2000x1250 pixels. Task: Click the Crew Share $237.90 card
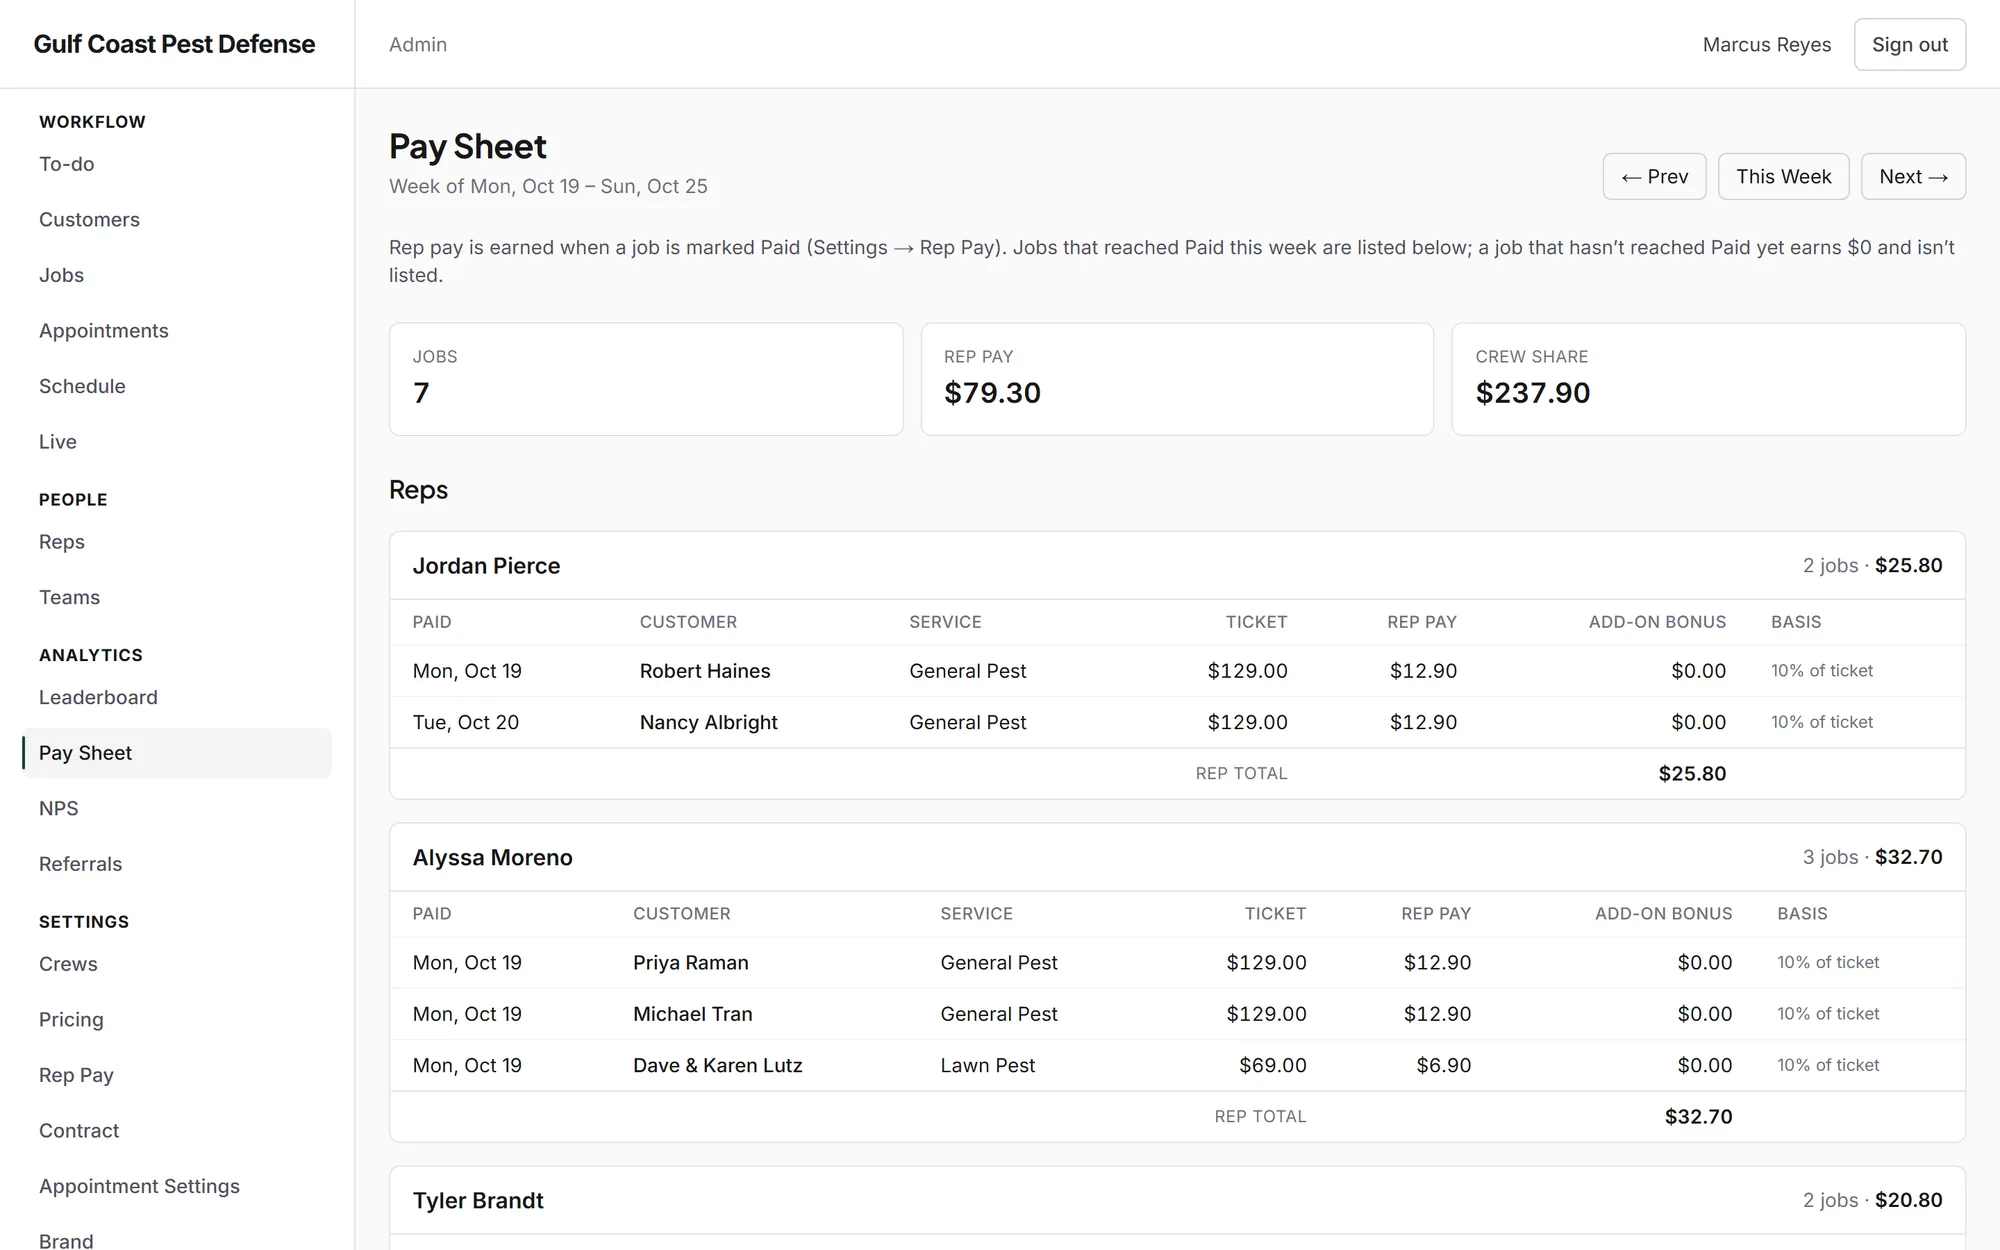[1708, 379]
